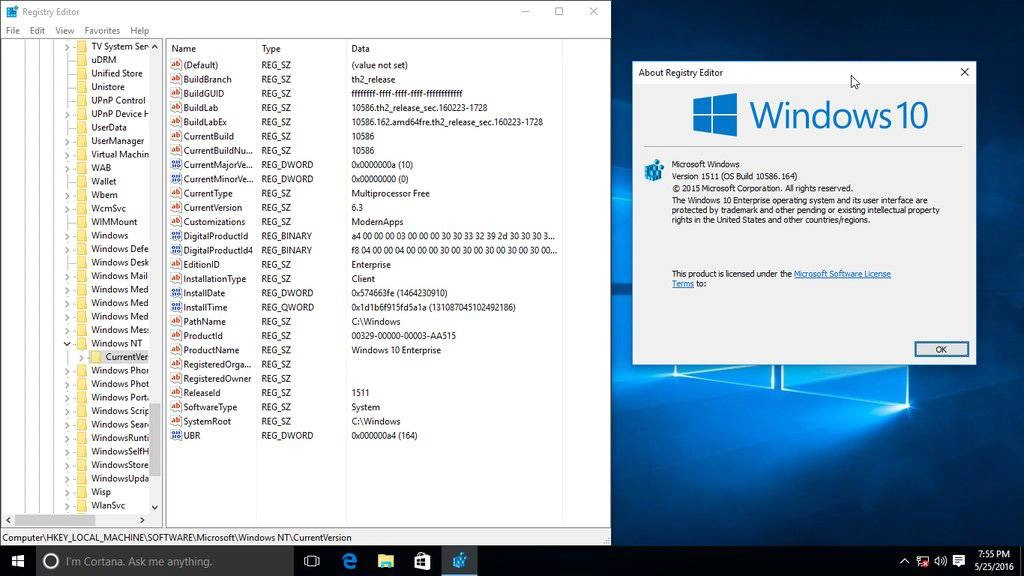Select the InstallationType value row

click(x=363, y=279)
